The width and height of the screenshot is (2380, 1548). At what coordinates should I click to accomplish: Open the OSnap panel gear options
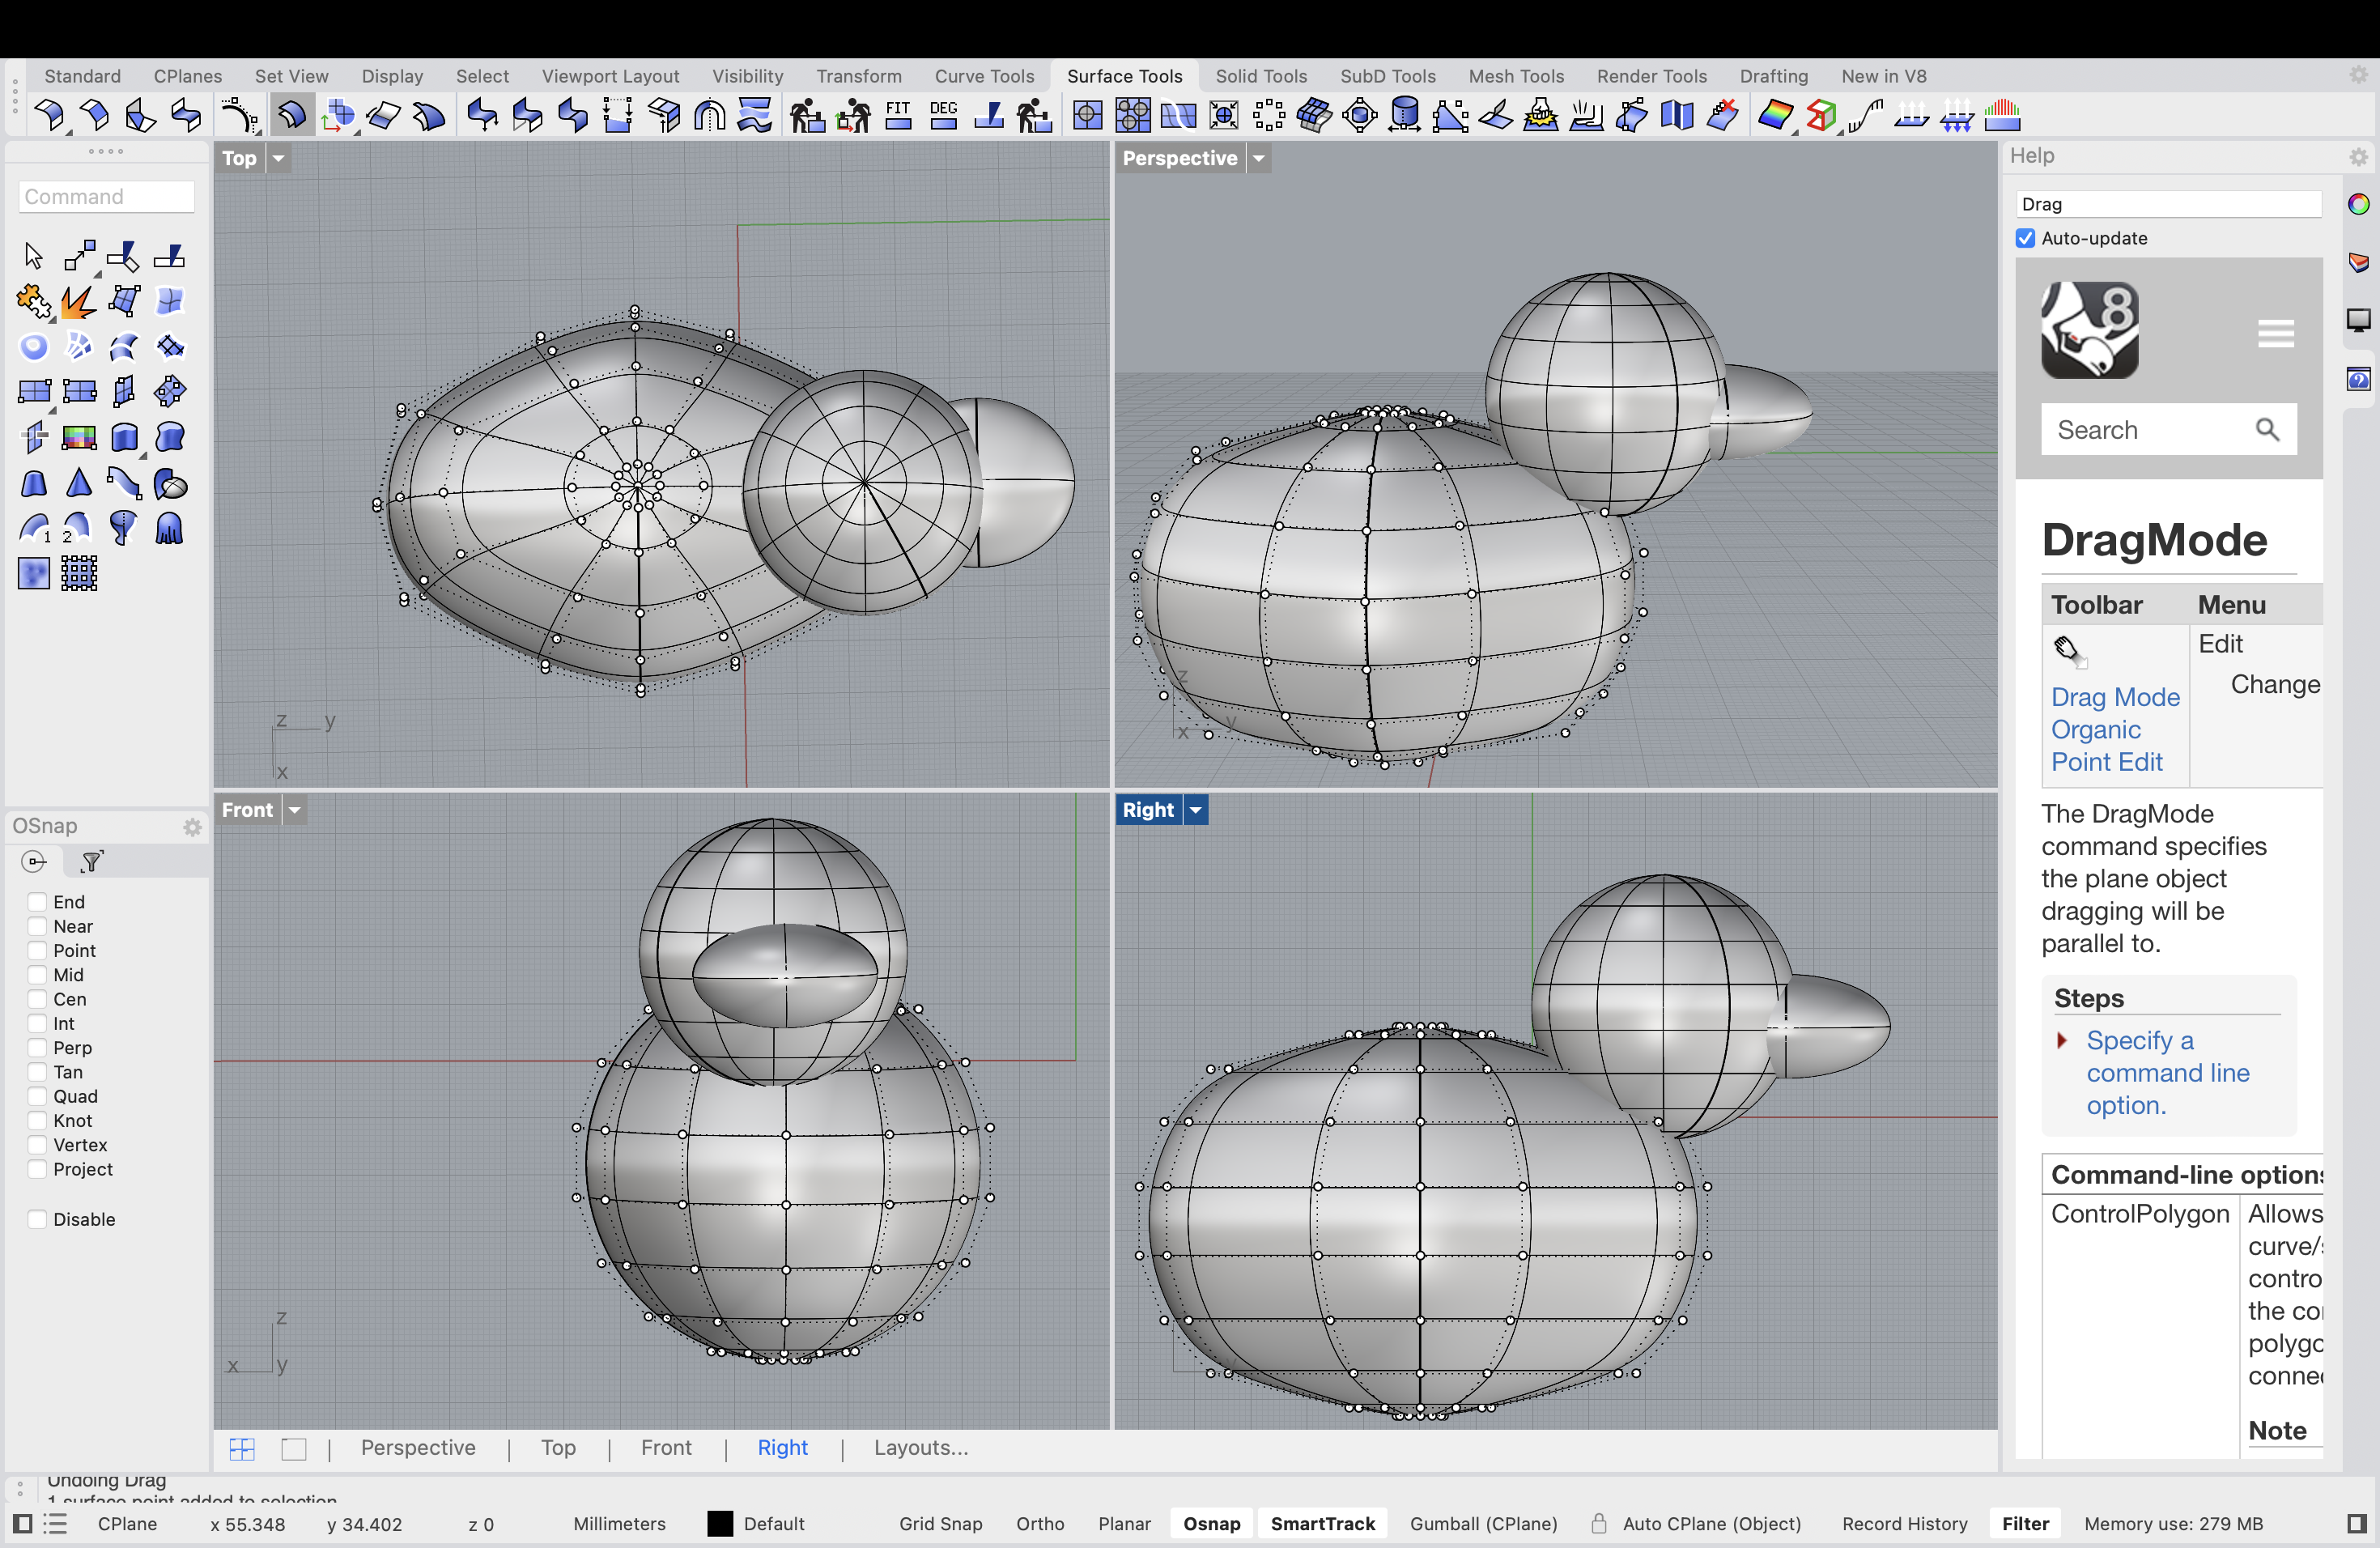(x=192, y=827)
